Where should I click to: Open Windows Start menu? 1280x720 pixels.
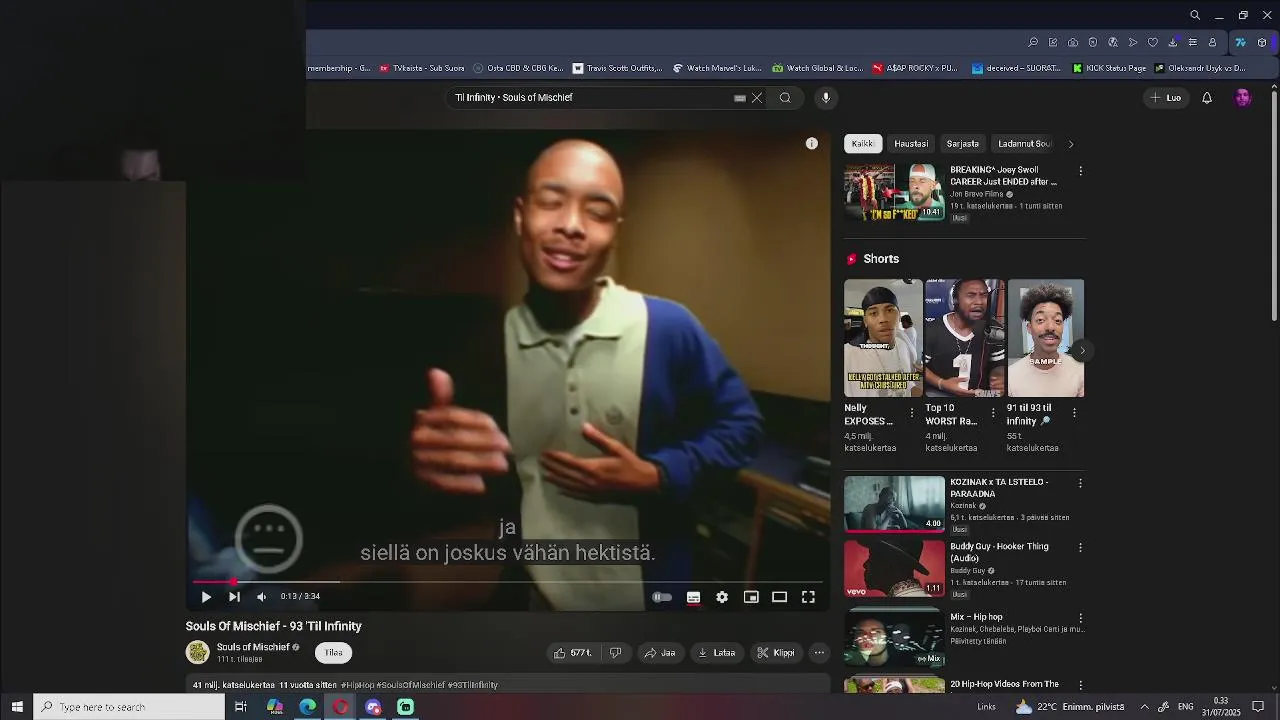[x=17, y=707]
